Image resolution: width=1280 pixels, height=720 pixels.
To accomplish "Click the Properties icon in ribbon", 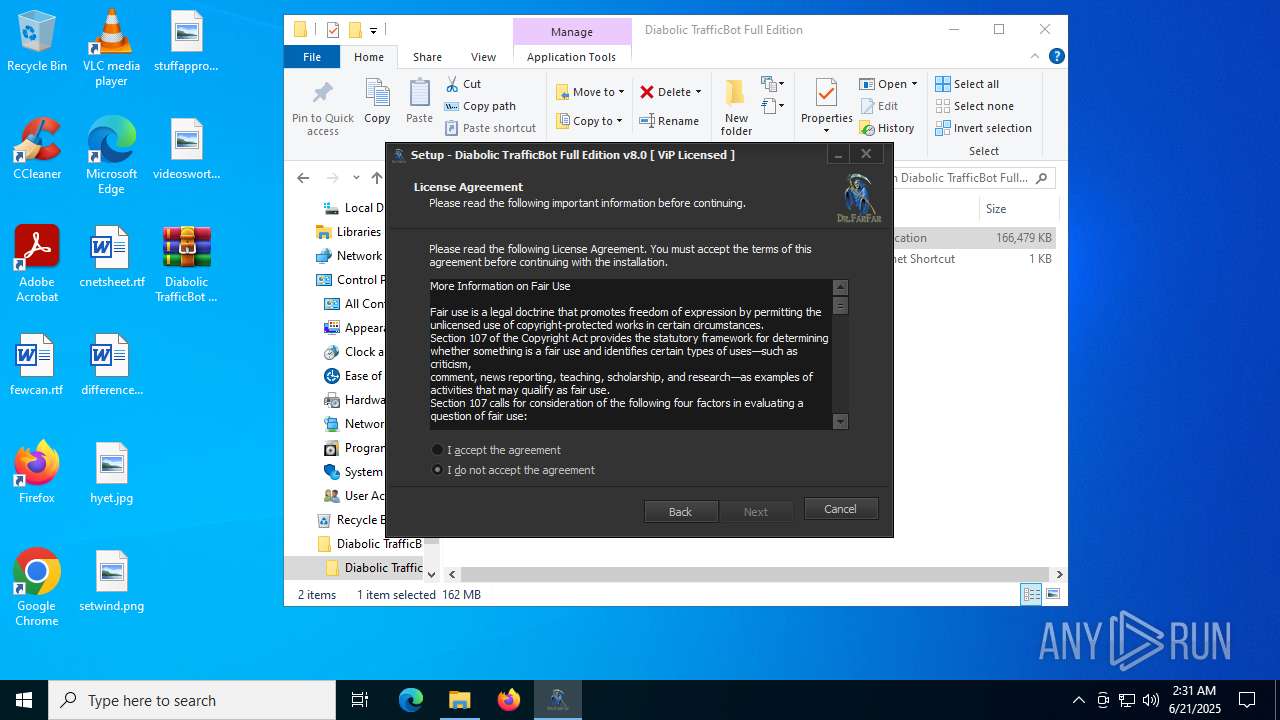I will coord(826,93).
